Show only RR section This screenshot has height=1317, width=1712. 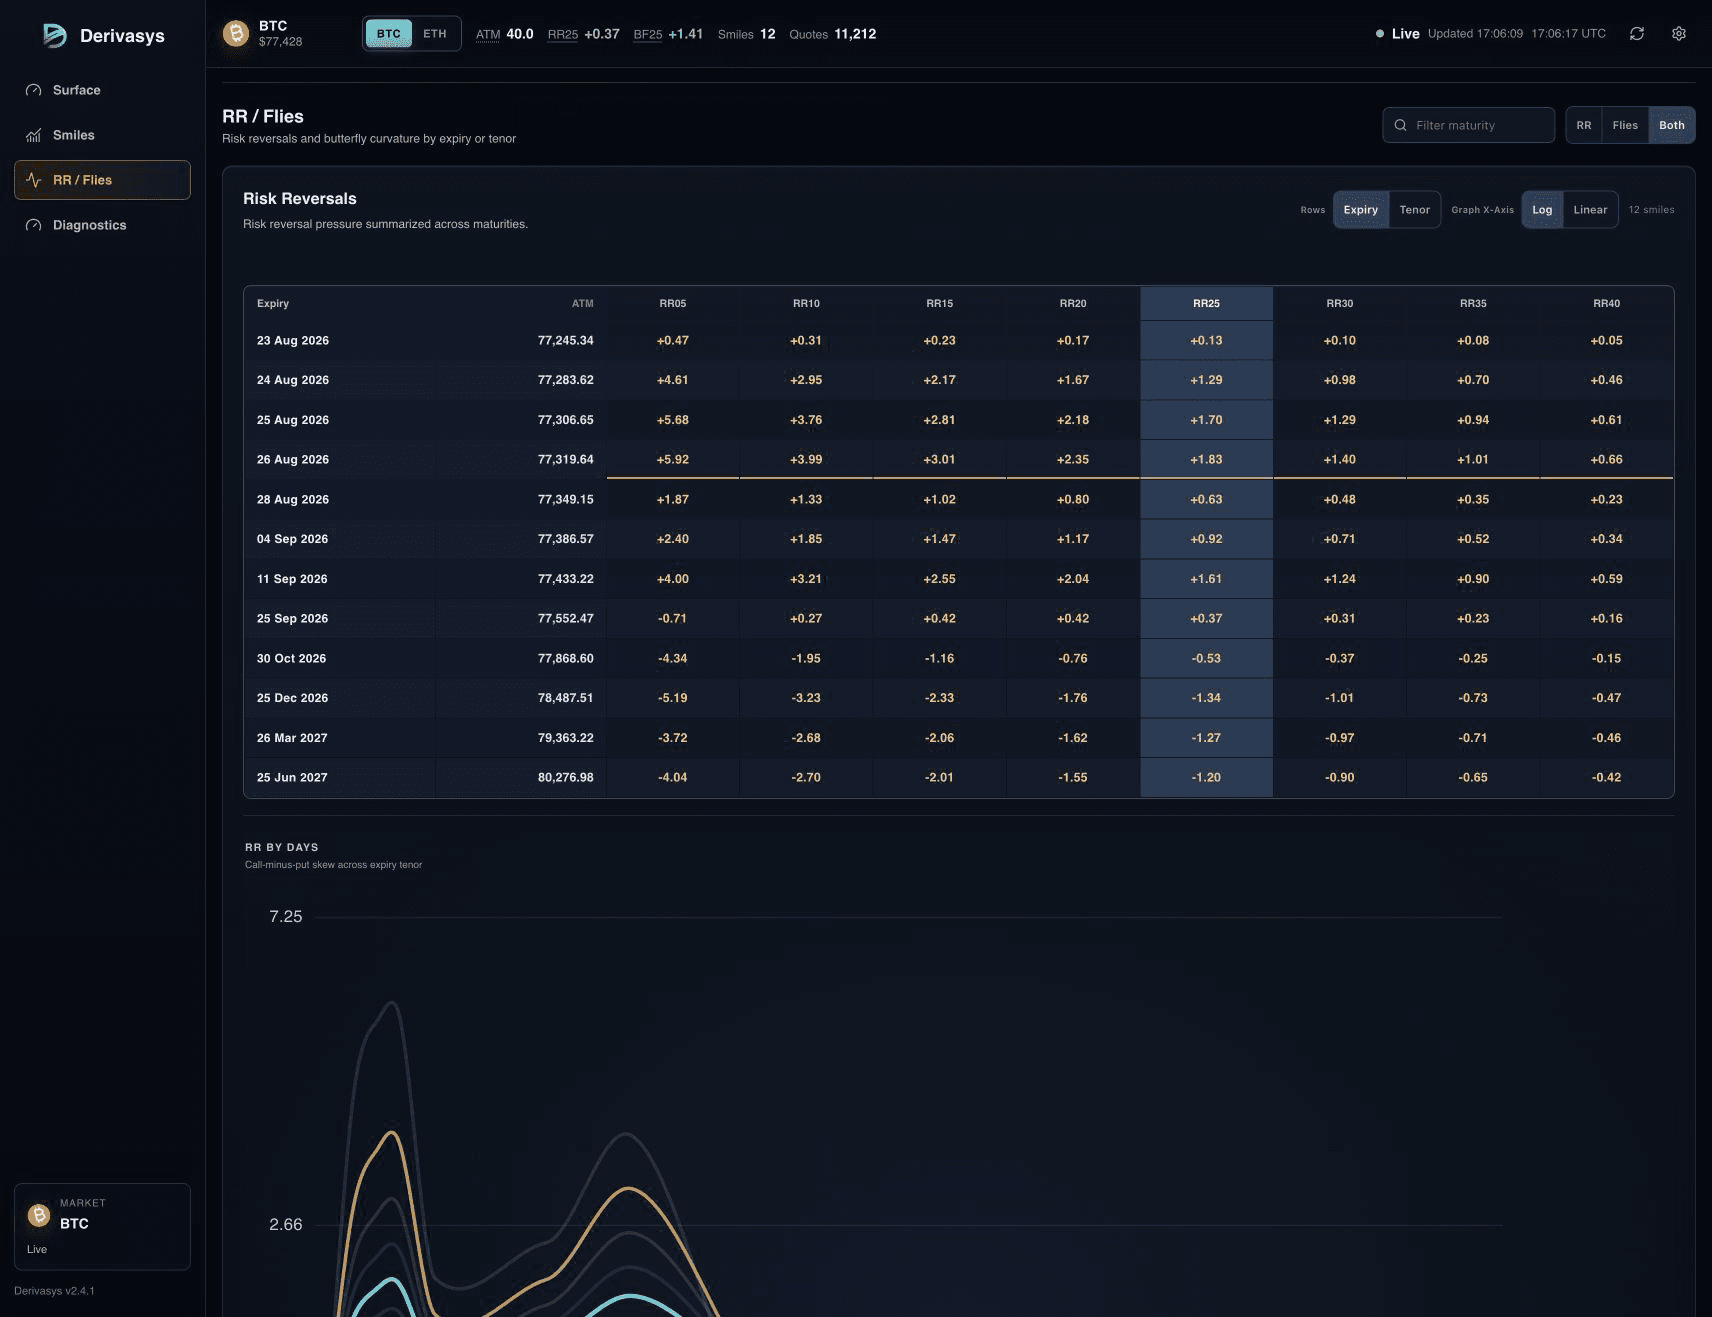[1584, 125]
